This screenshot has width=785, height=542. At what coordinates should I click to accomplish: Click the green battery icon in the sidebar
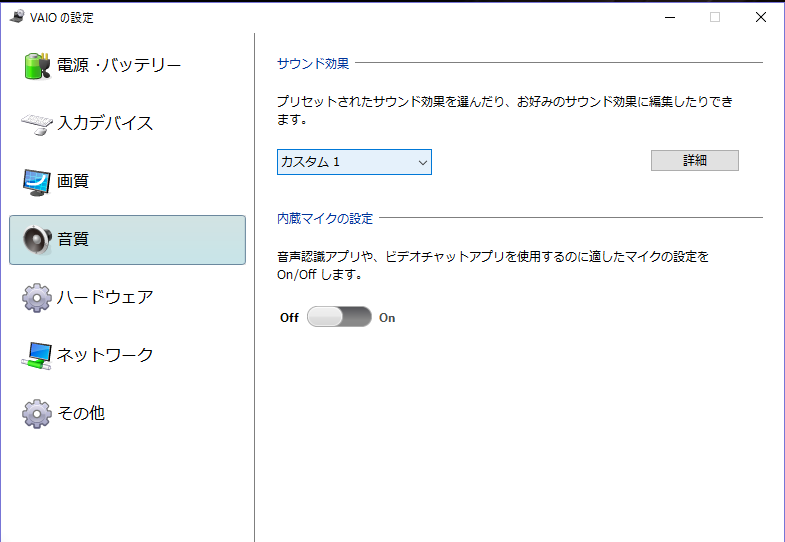37,66
